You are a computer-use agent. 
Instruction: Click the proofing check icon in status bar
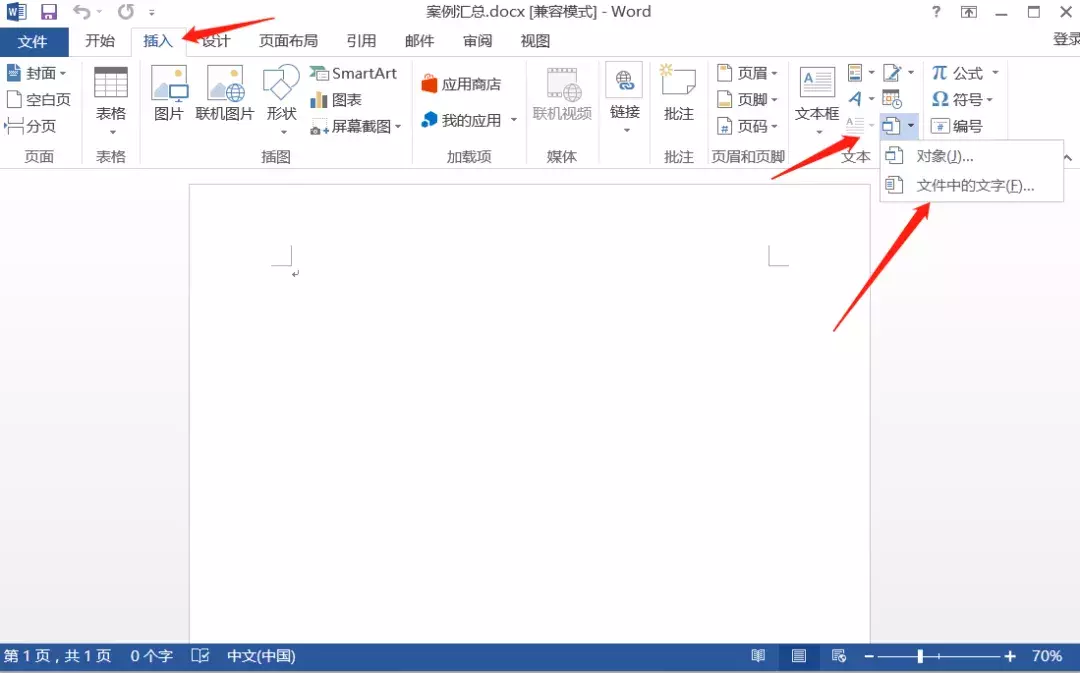(x=200, y=656)
